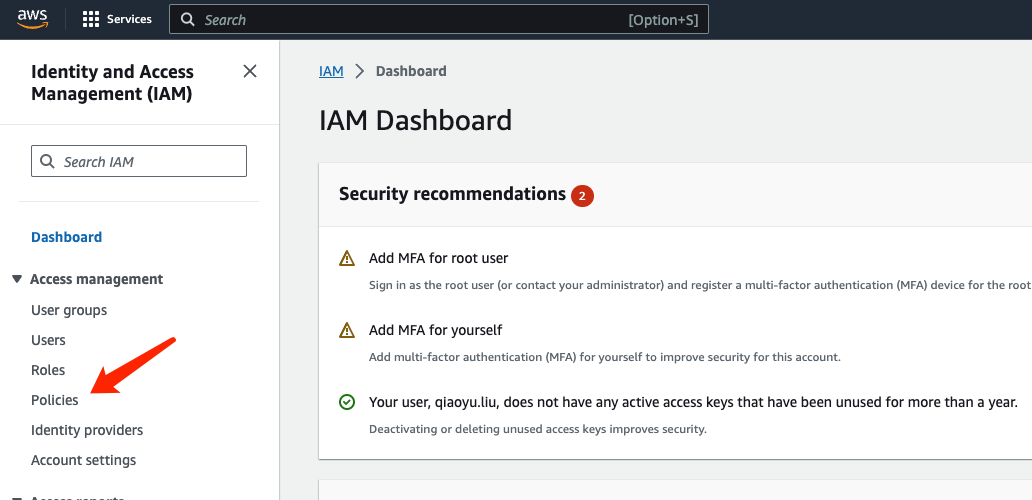Click the unused access keys message for qiaoyu.liu
1032x500 pixels.
[693, 402]
